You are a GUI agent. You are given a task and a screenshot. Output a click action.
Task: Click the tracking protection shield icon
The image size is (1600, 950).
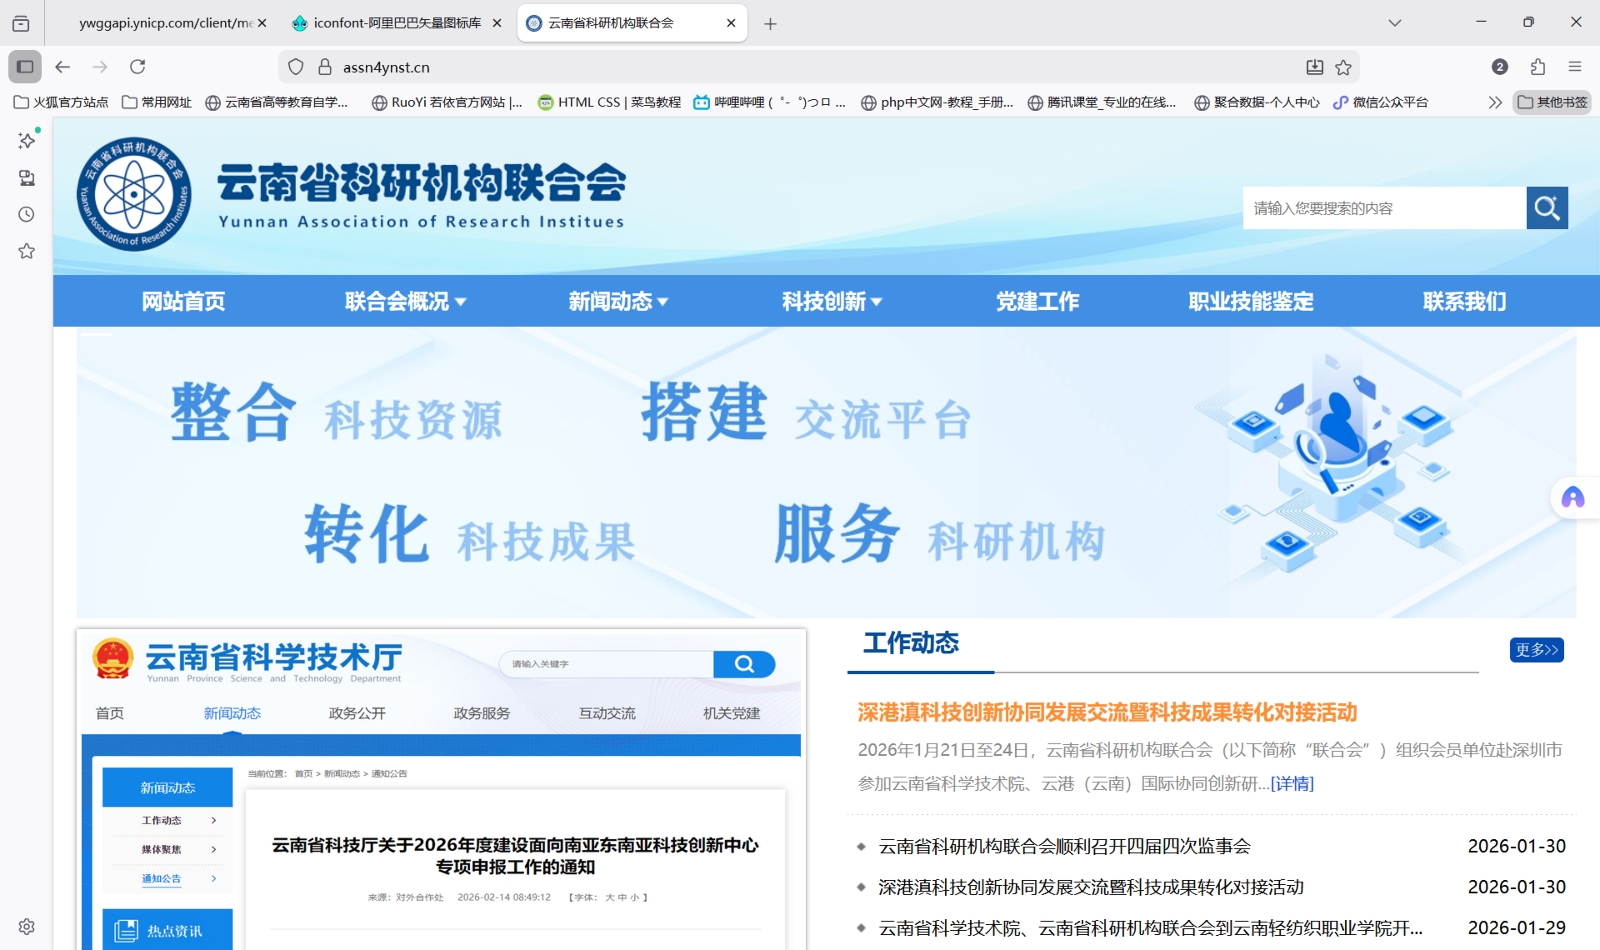295,67
